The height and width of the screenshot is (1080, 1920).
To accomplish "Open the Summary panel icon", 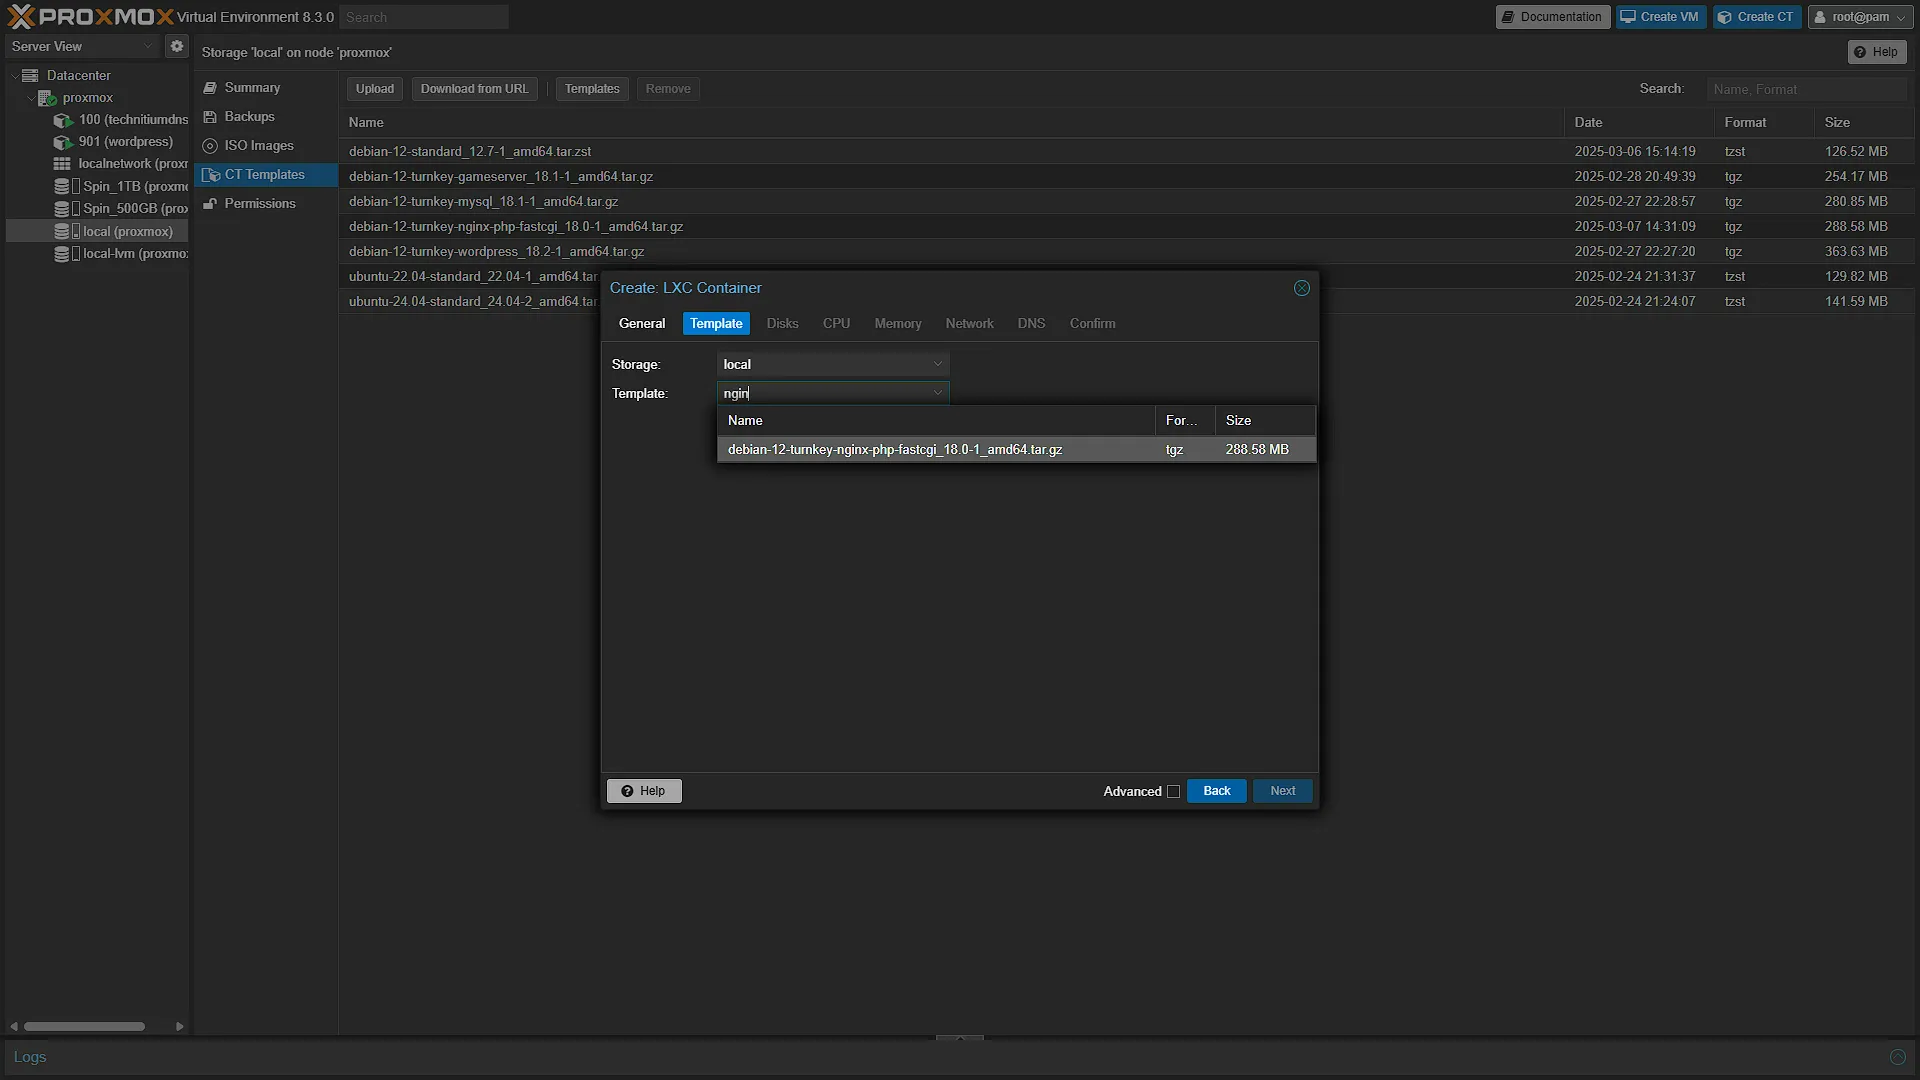I will (210, 88).
